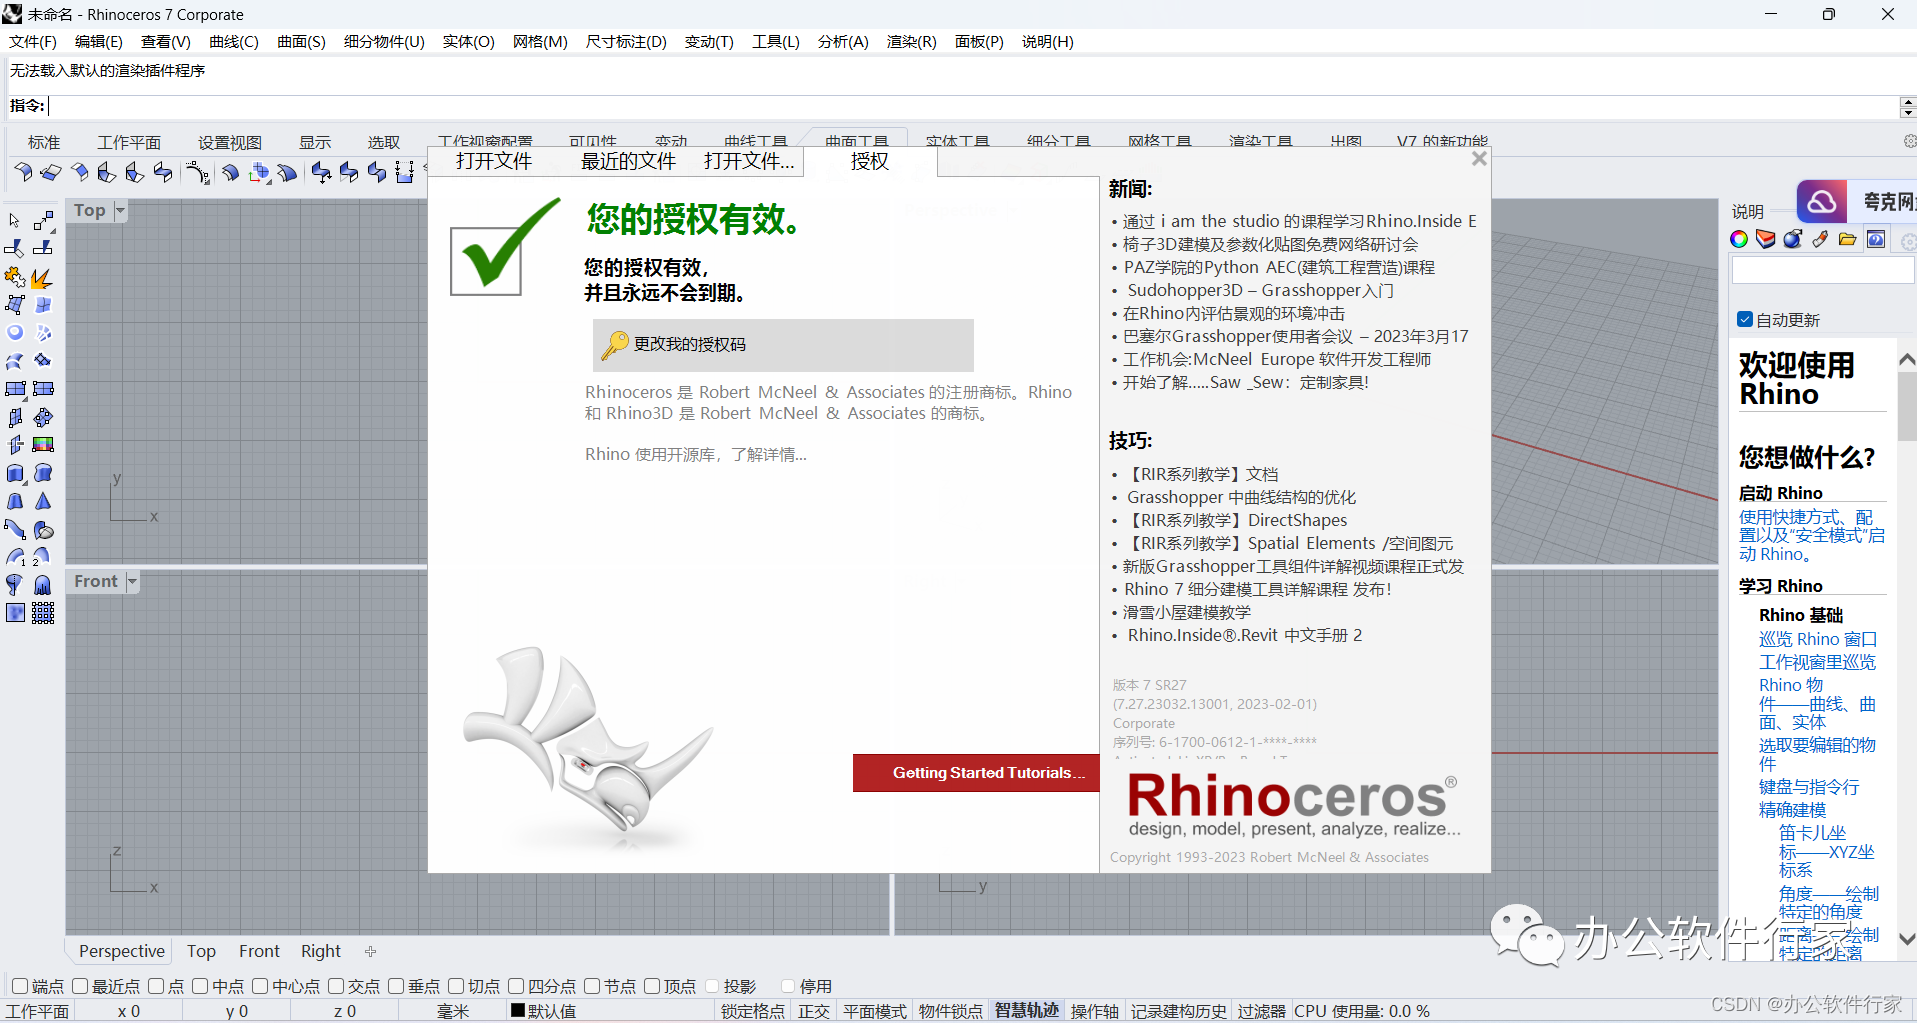Screen dimensions: 1917x1023
Task: Open the yellow folder libraries panel icon
Action: (x=1847, y=239)
